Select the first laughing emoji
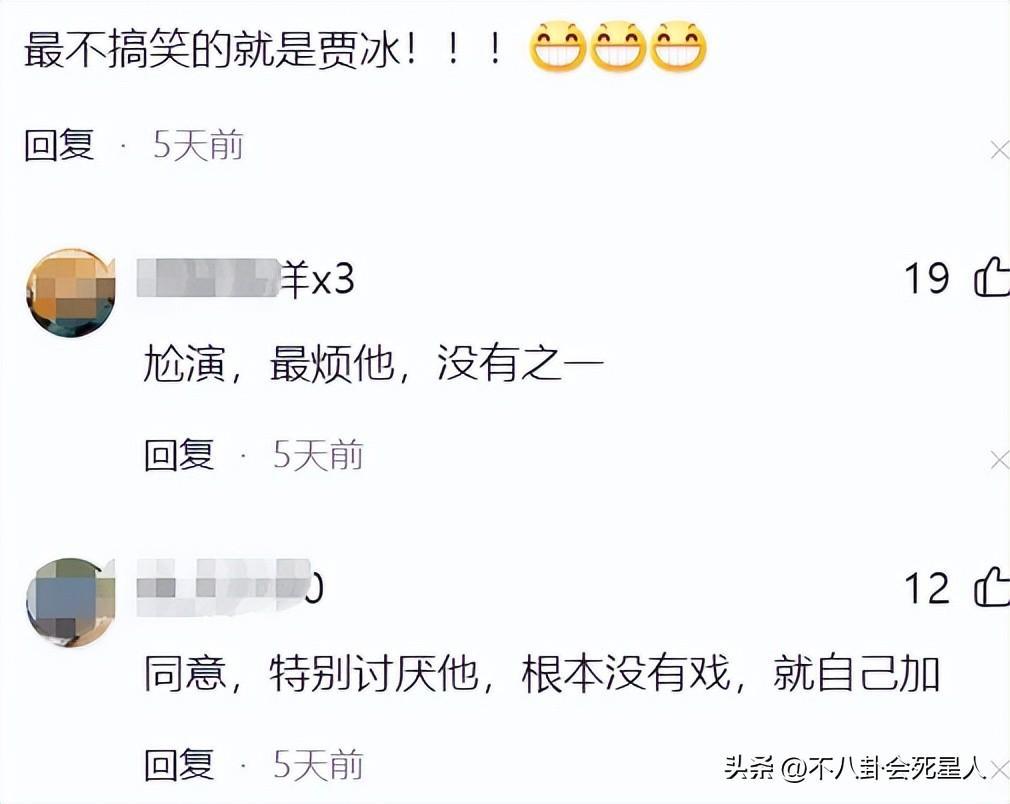Screen dimensions: 1010x804 [557, 46]
